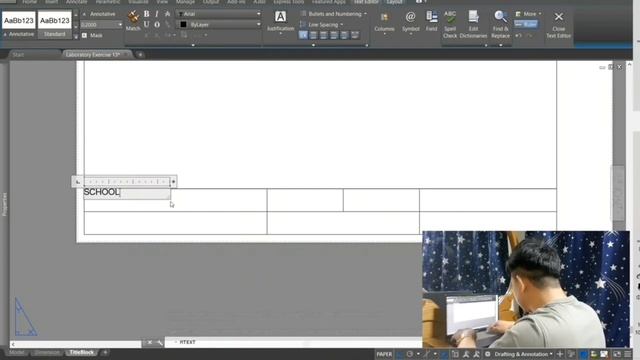The height and width of the screenshot is (360, 640).
Task: Open Edit Dictionaries
Action: [473, 24]
